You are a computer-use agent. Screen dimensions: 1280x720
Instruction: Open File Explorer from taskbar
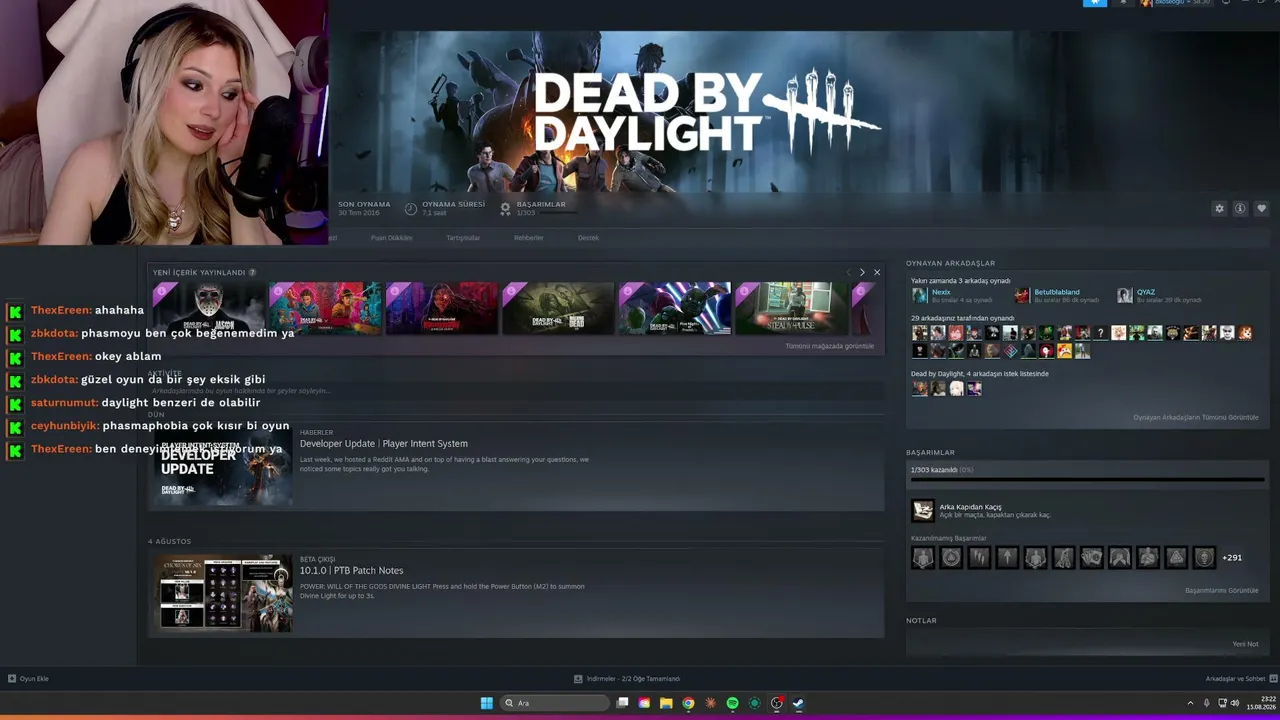tap(666, 703)
